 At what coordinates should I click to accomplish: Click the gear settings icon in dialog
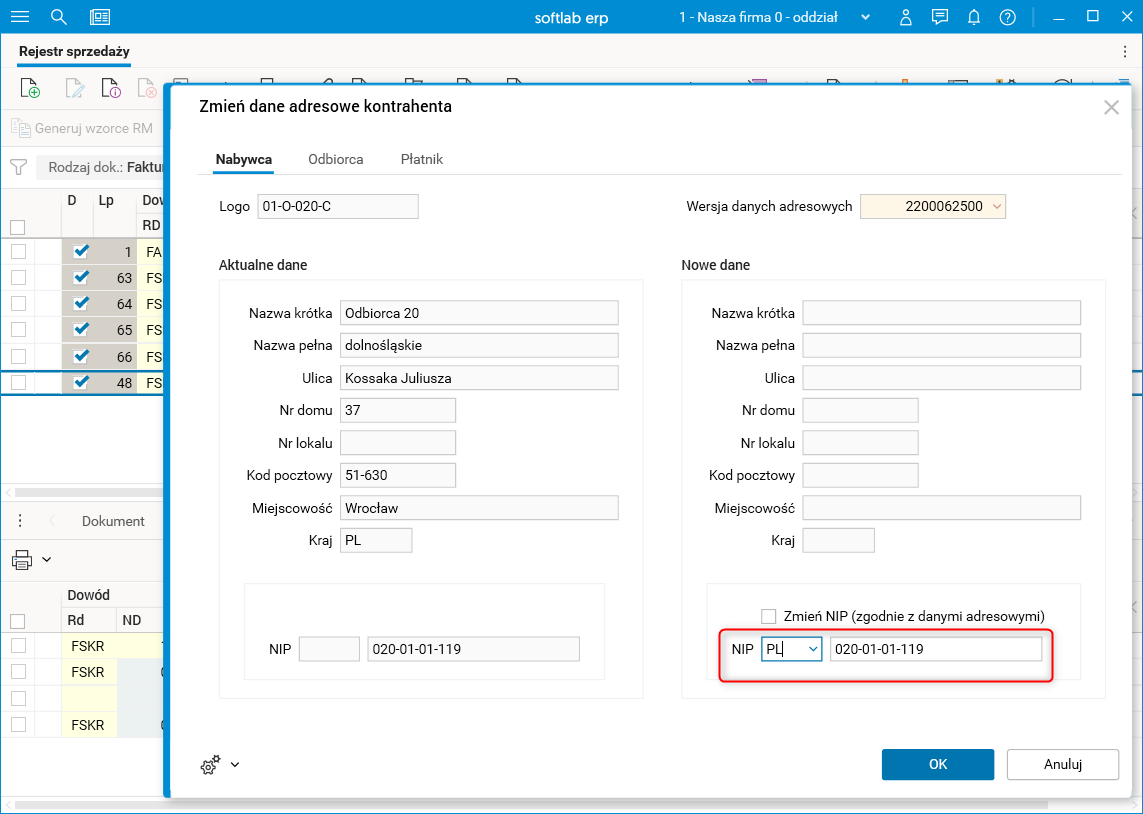pos(210,765)
